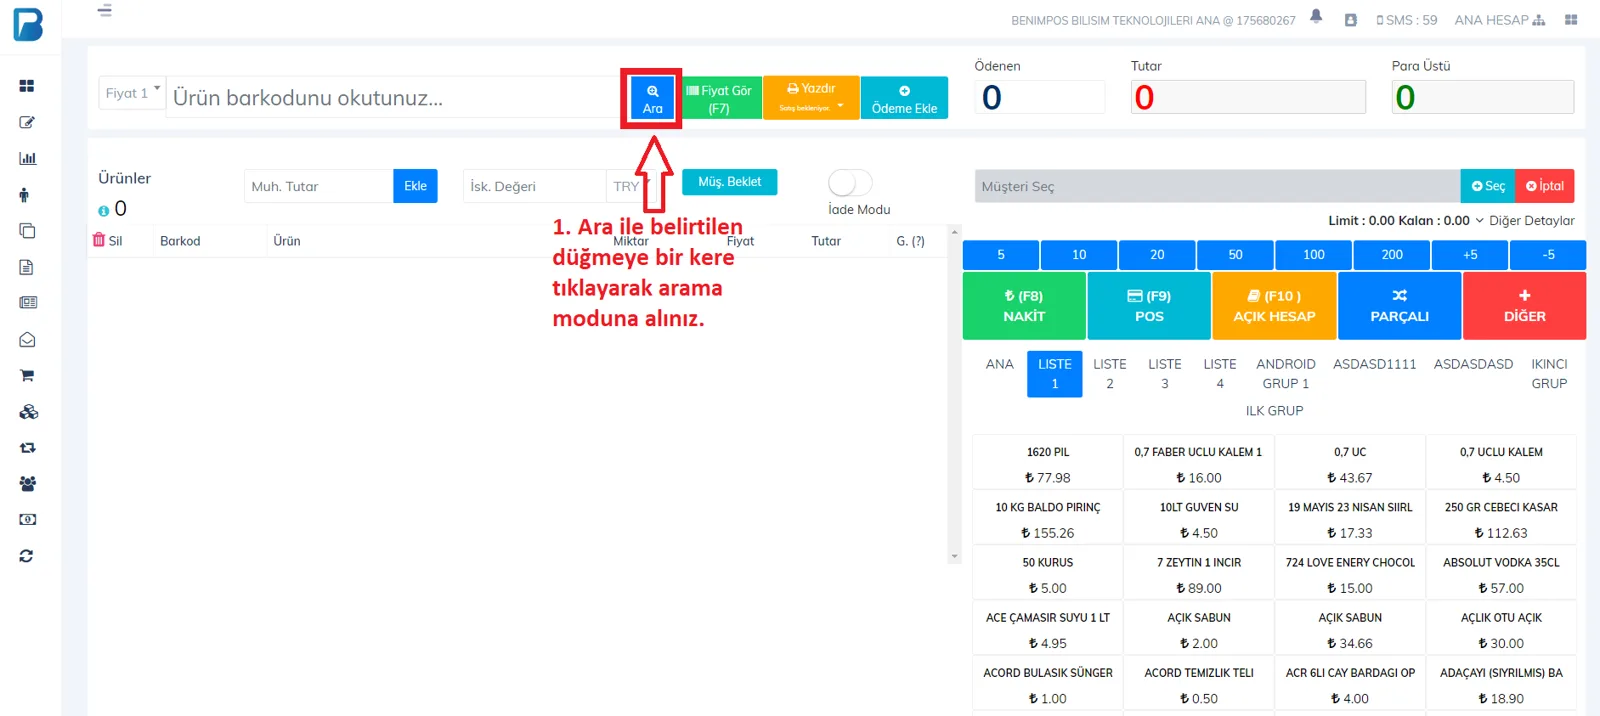Focus the İsk. Değeri discount field
The image size is (1600, 716).
(x=534, y=186)
